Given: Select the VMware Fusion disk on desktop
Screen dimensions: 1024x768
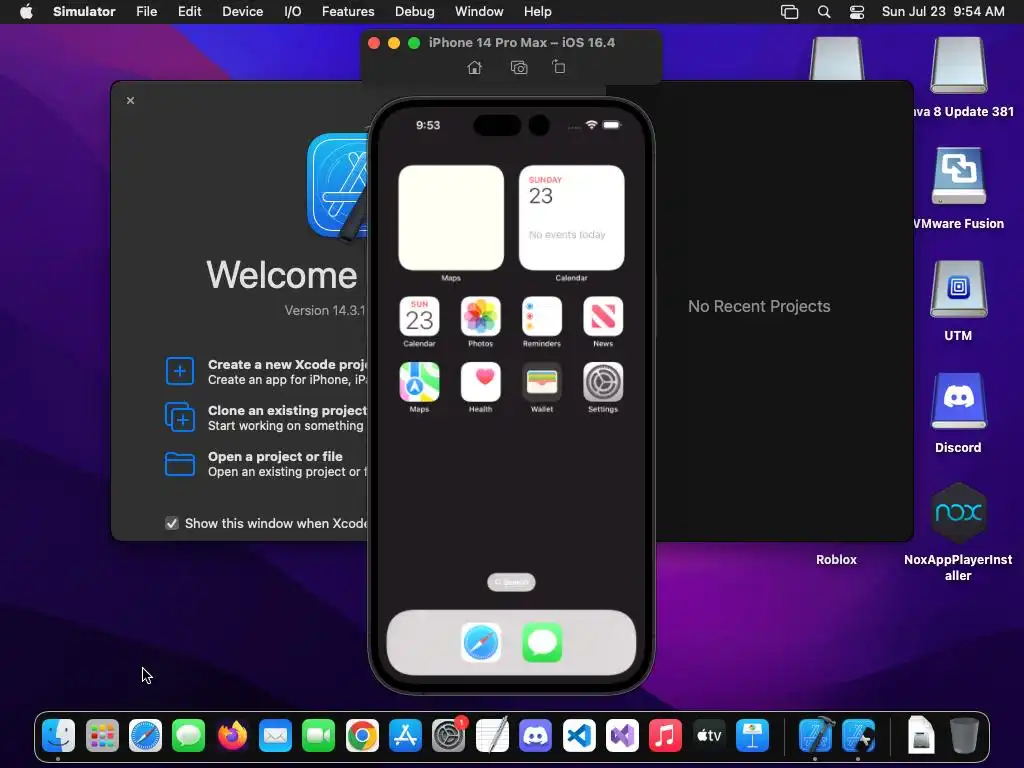Looking at the screenshot, I should [x=958, y=176].
